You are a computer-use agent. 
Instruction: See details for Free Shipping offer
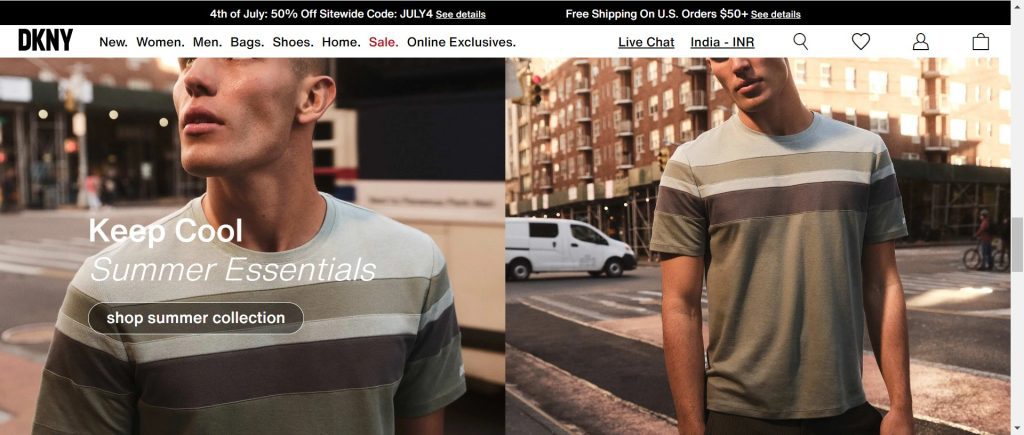[775, 14]
